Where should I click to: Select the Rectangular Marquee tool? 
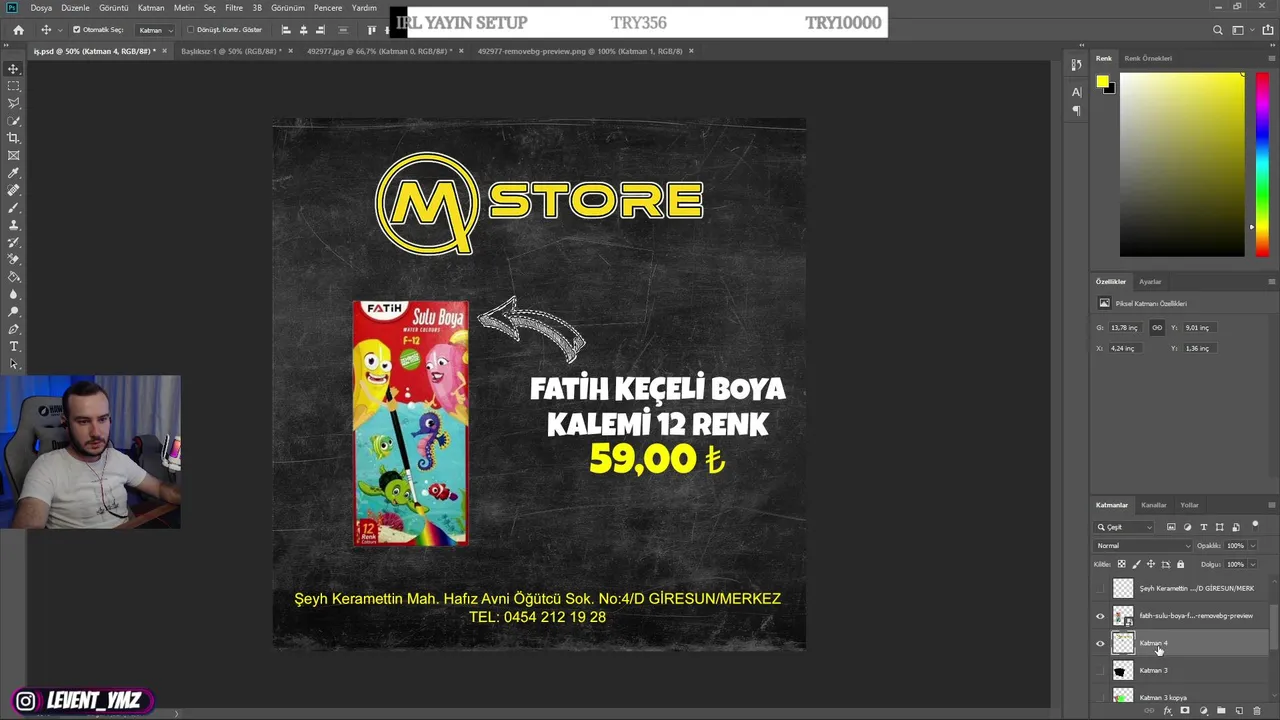click(13, 86)
